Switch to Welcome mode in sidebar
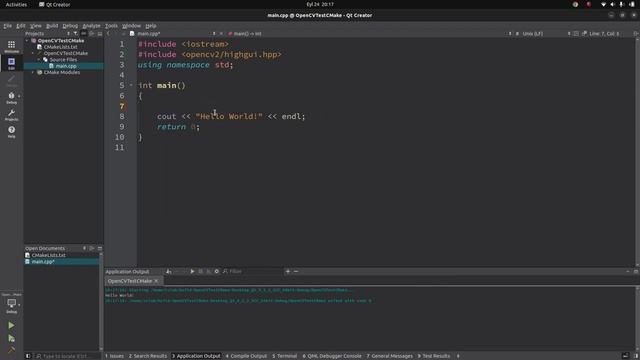The image size is (640, 360). pos(11,46)
